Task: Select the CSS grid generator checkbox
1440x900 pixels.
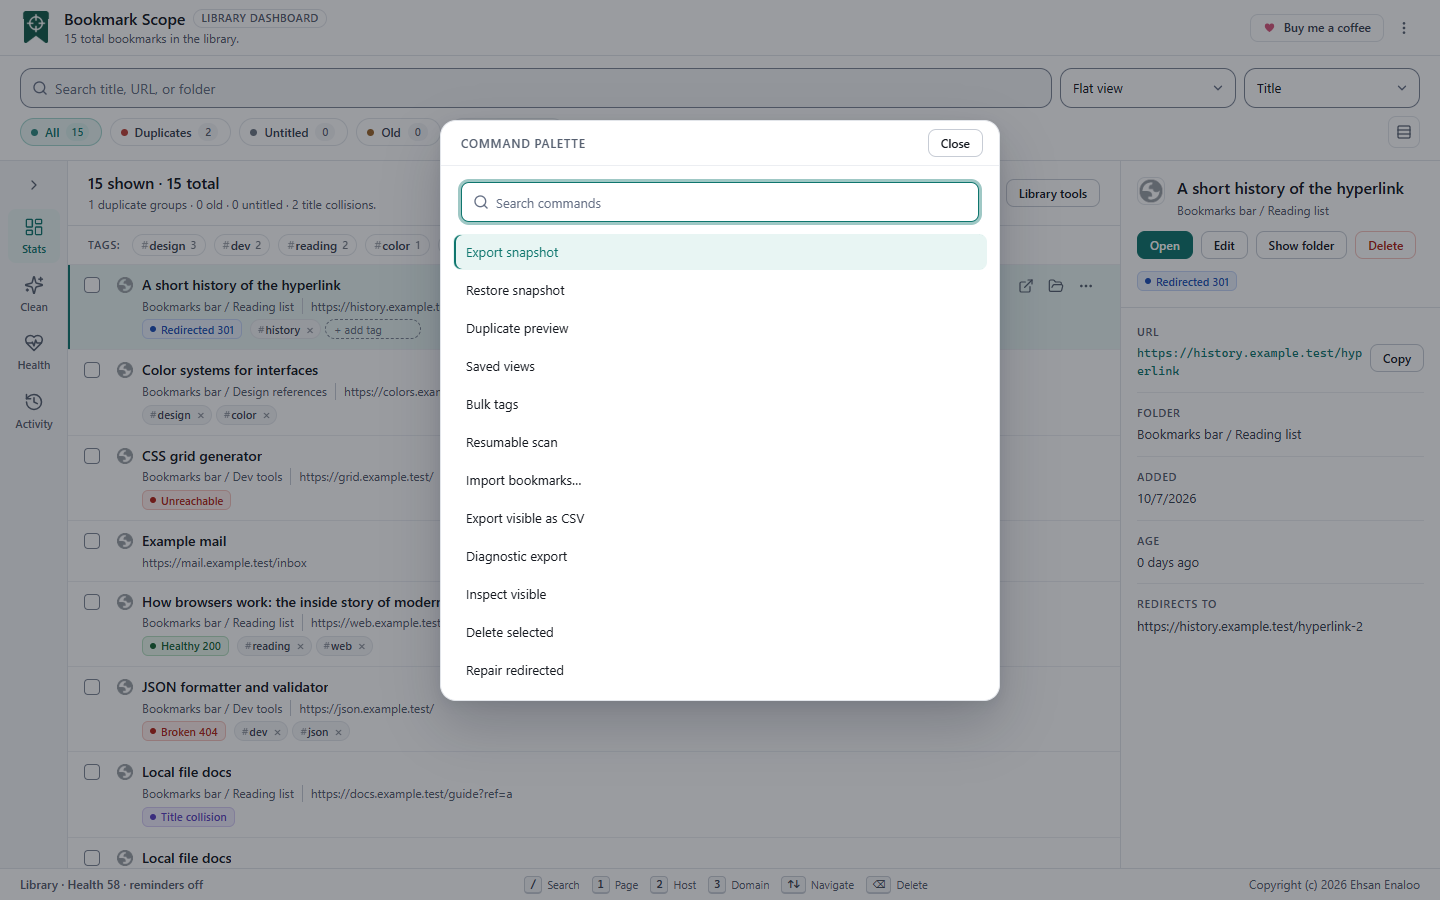Action: pos(92,456)
